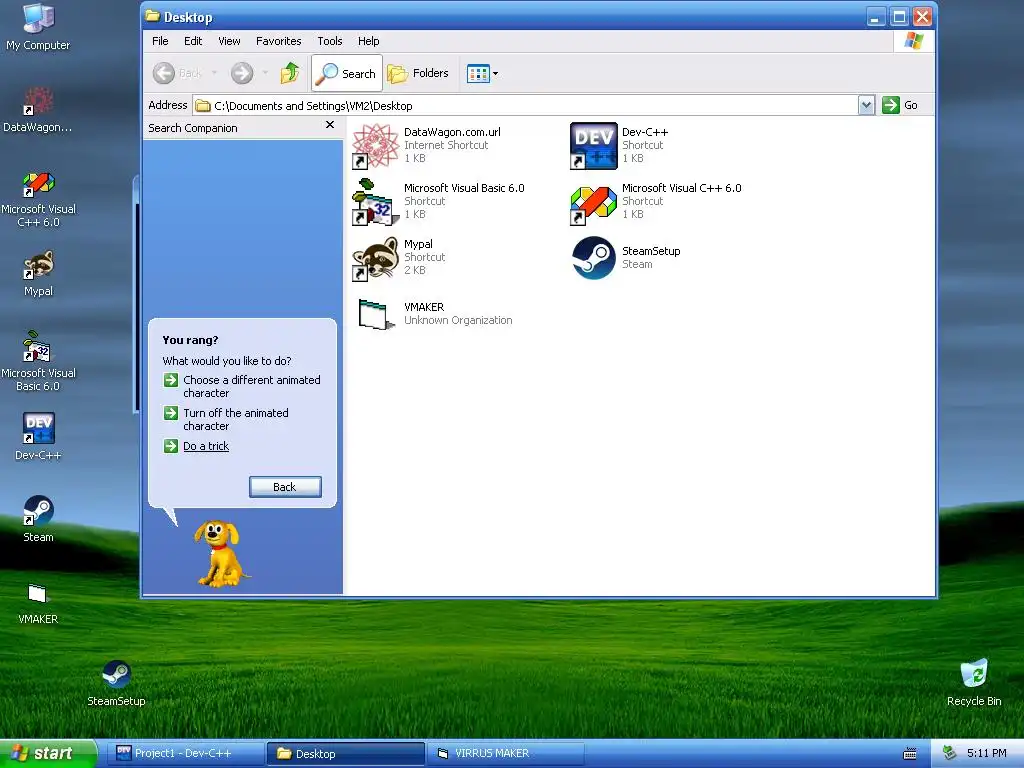Toggle the Folders pane toolbar button
This screenshot has width=1024, height=768.
pos(418,73)
